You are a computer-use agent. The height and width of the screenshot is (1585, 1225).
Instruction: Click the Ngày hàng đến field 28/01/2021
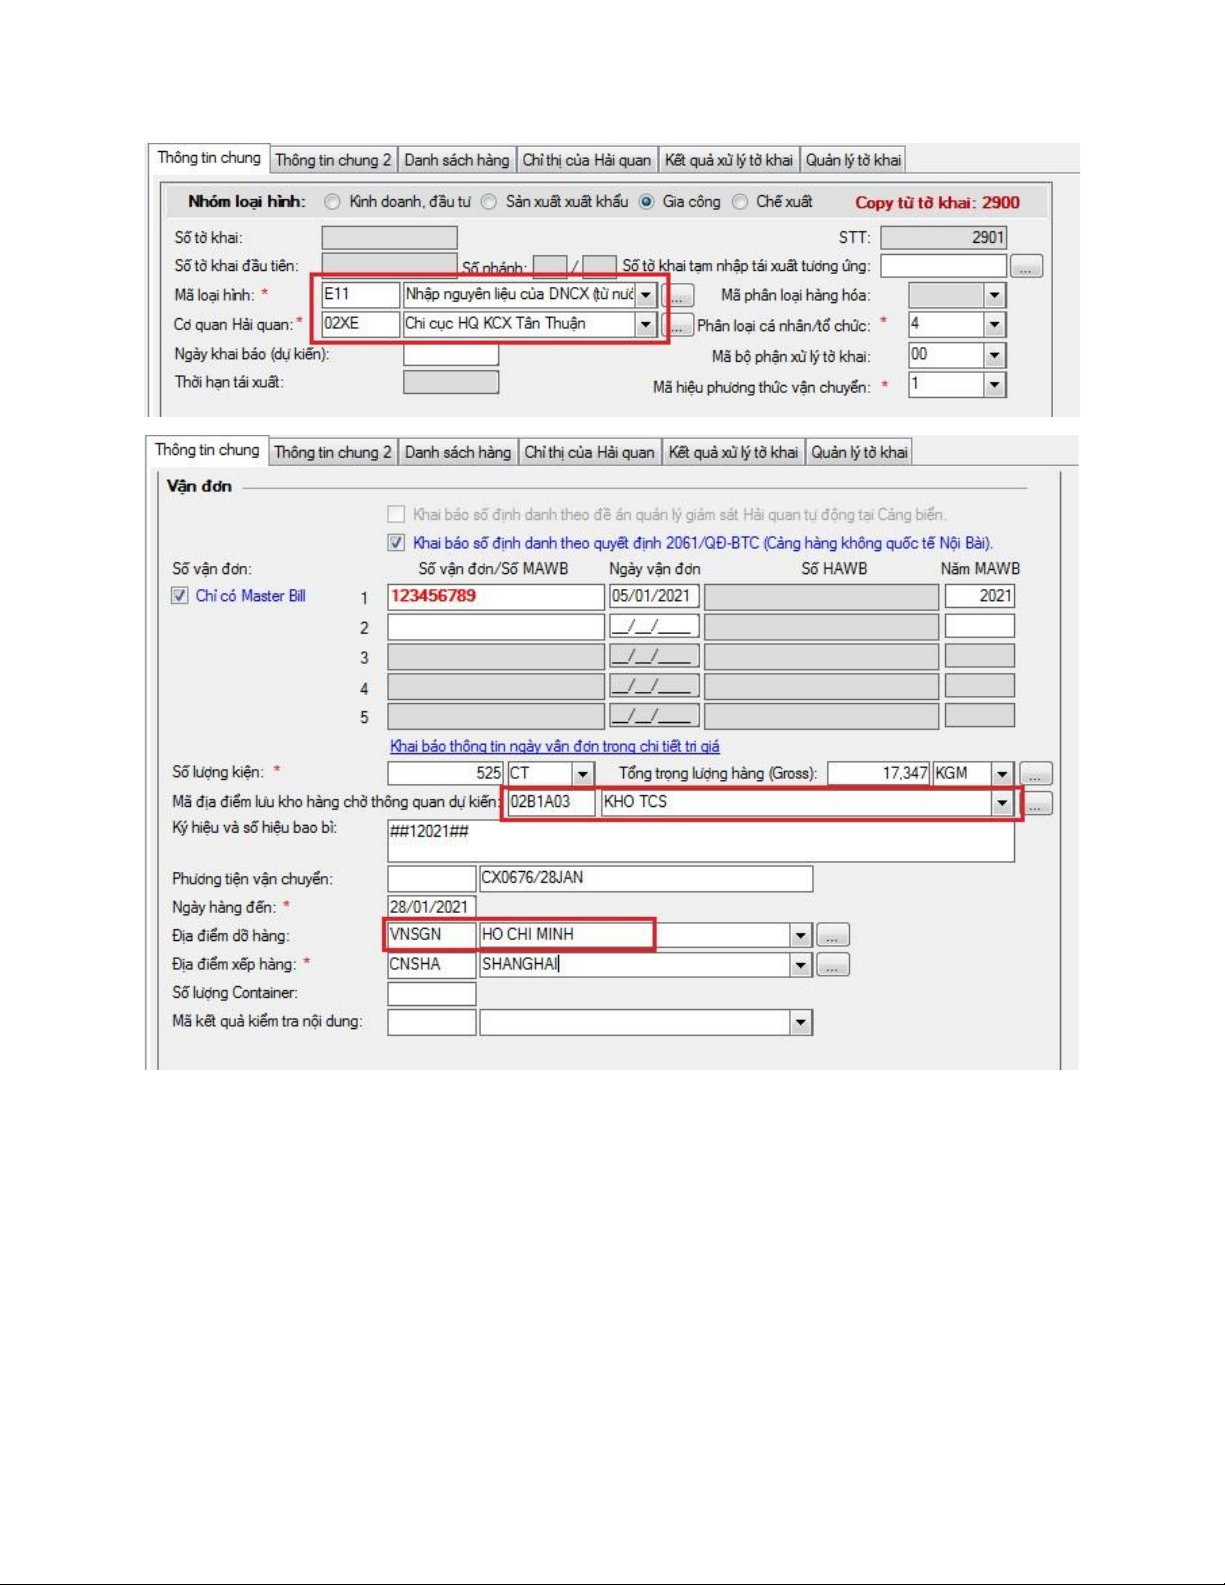click(x=432, y=907)
